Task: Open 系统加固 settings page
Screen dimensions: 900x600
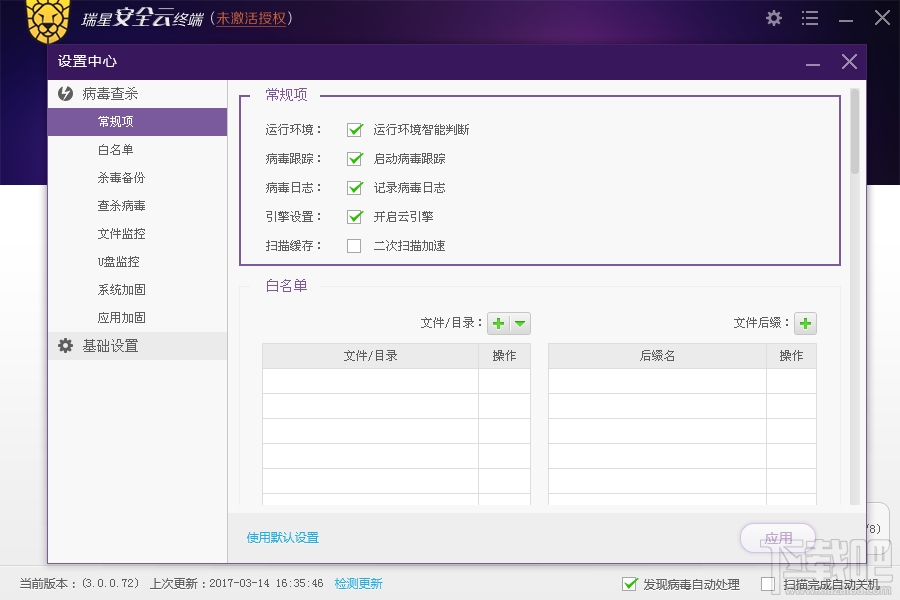Action: click(121, 289)
